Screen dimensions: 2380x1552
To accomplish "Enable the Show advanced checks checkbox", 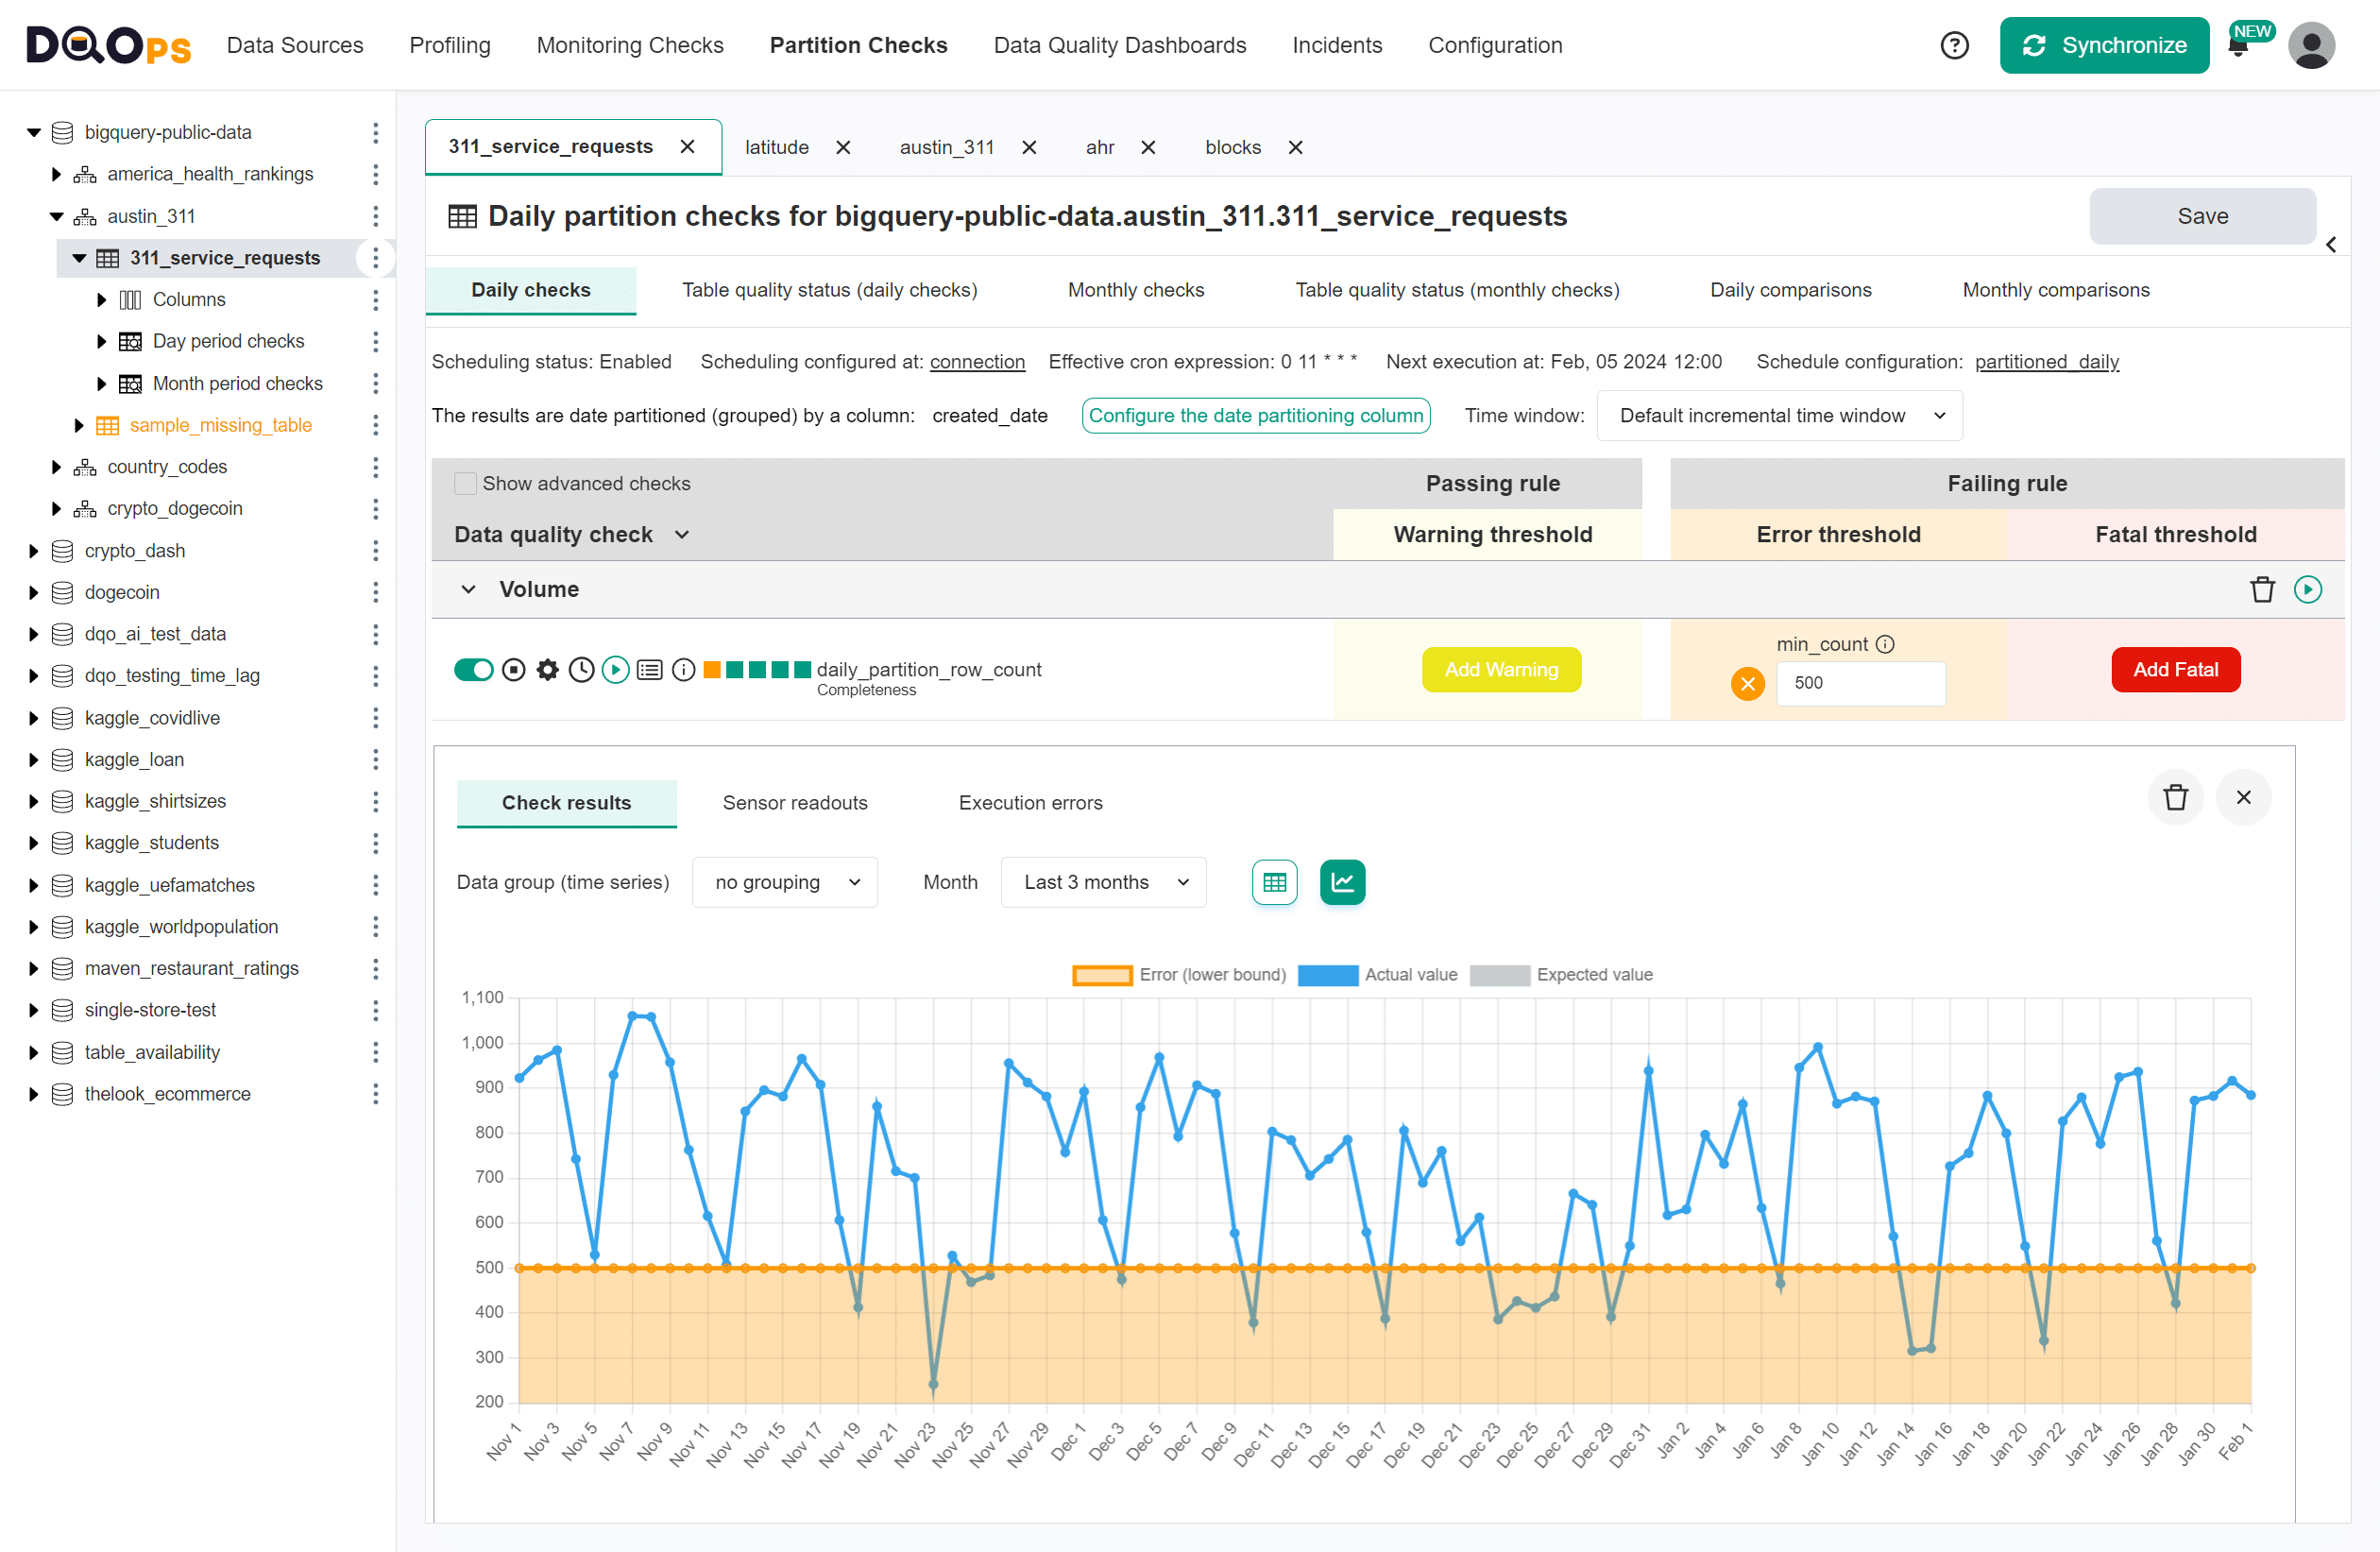I will (465, 483).
